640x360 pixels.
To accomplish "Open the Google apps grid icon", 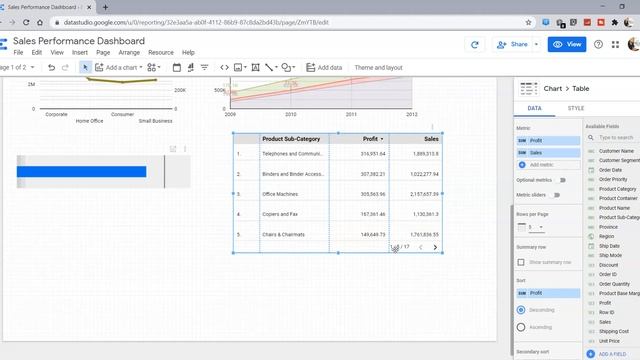I will 616,44.
